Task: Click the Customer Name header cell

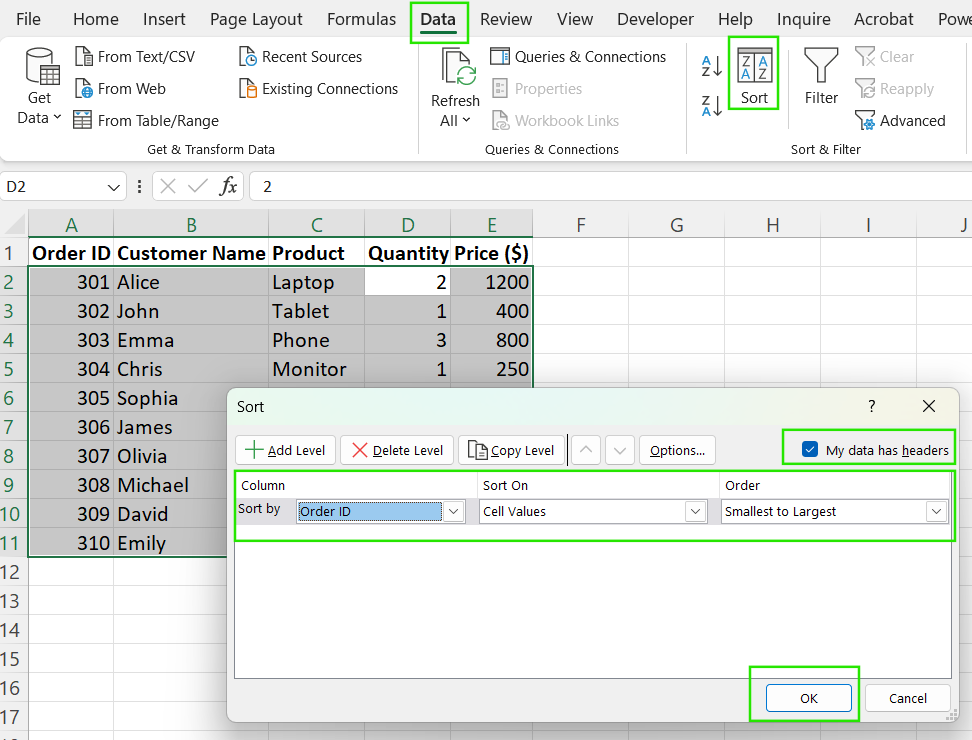Action: pos(191,253)
